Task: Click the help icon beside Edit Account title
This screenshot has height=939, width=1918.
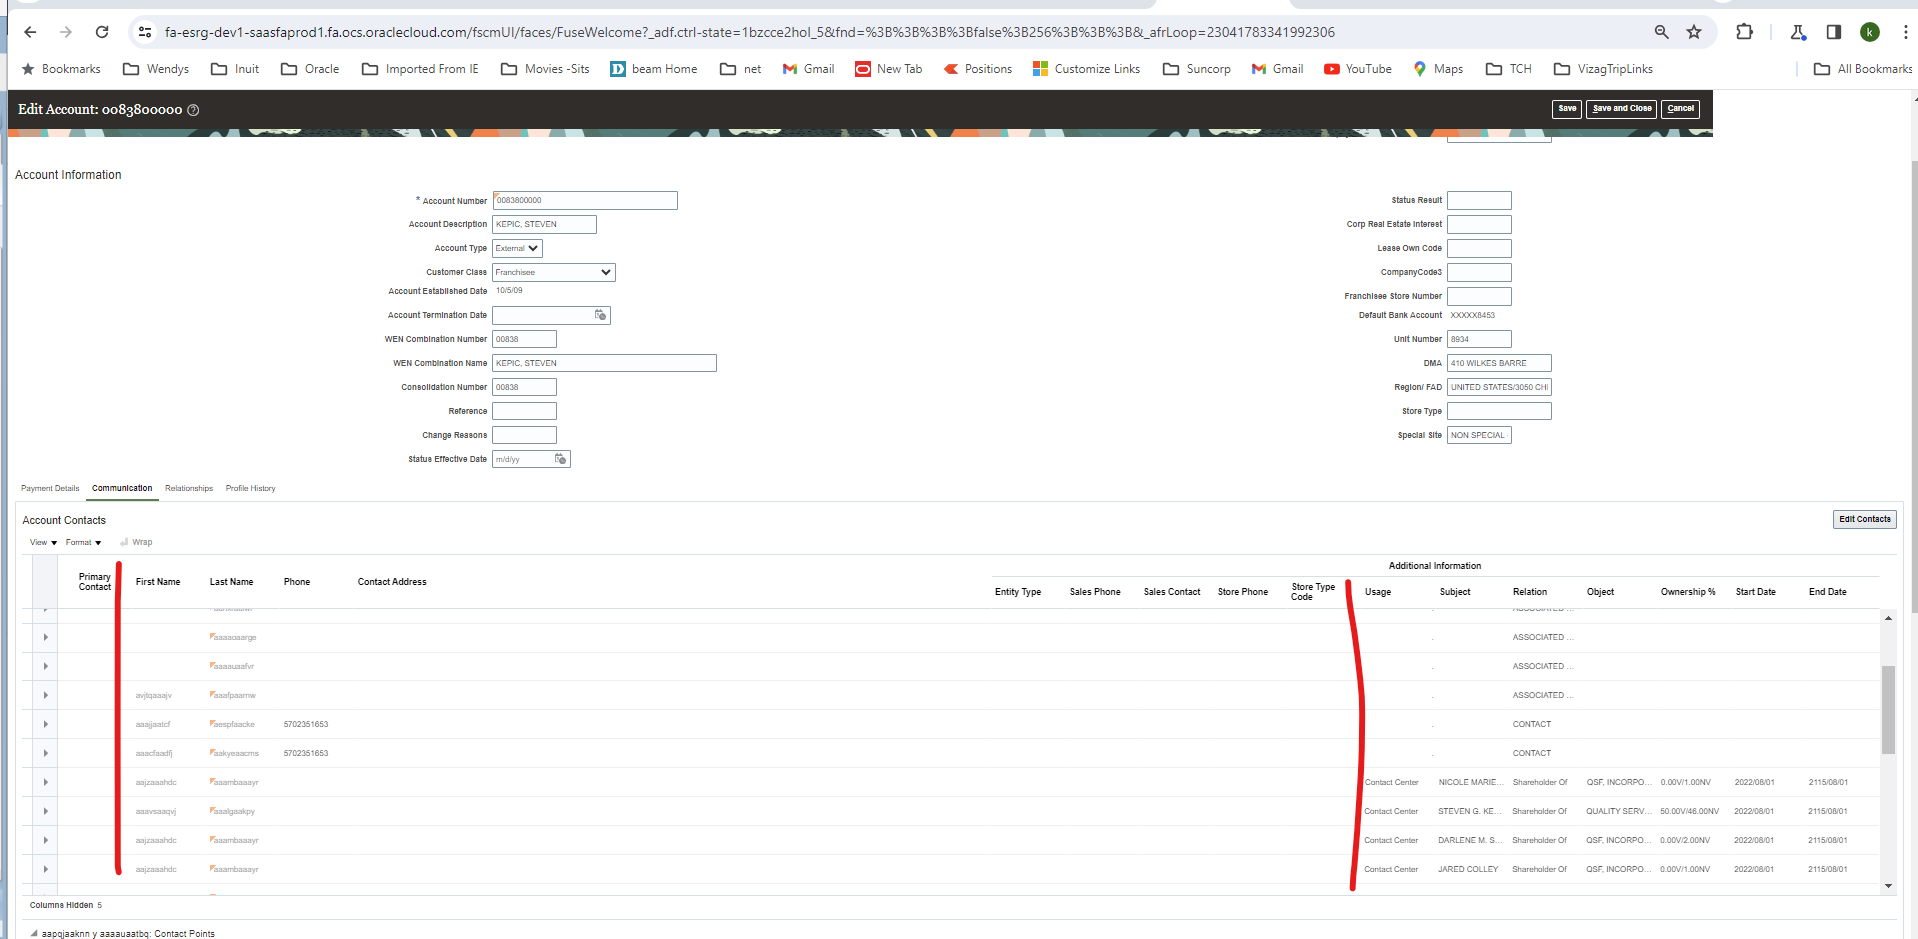Action: click(194, 110)
